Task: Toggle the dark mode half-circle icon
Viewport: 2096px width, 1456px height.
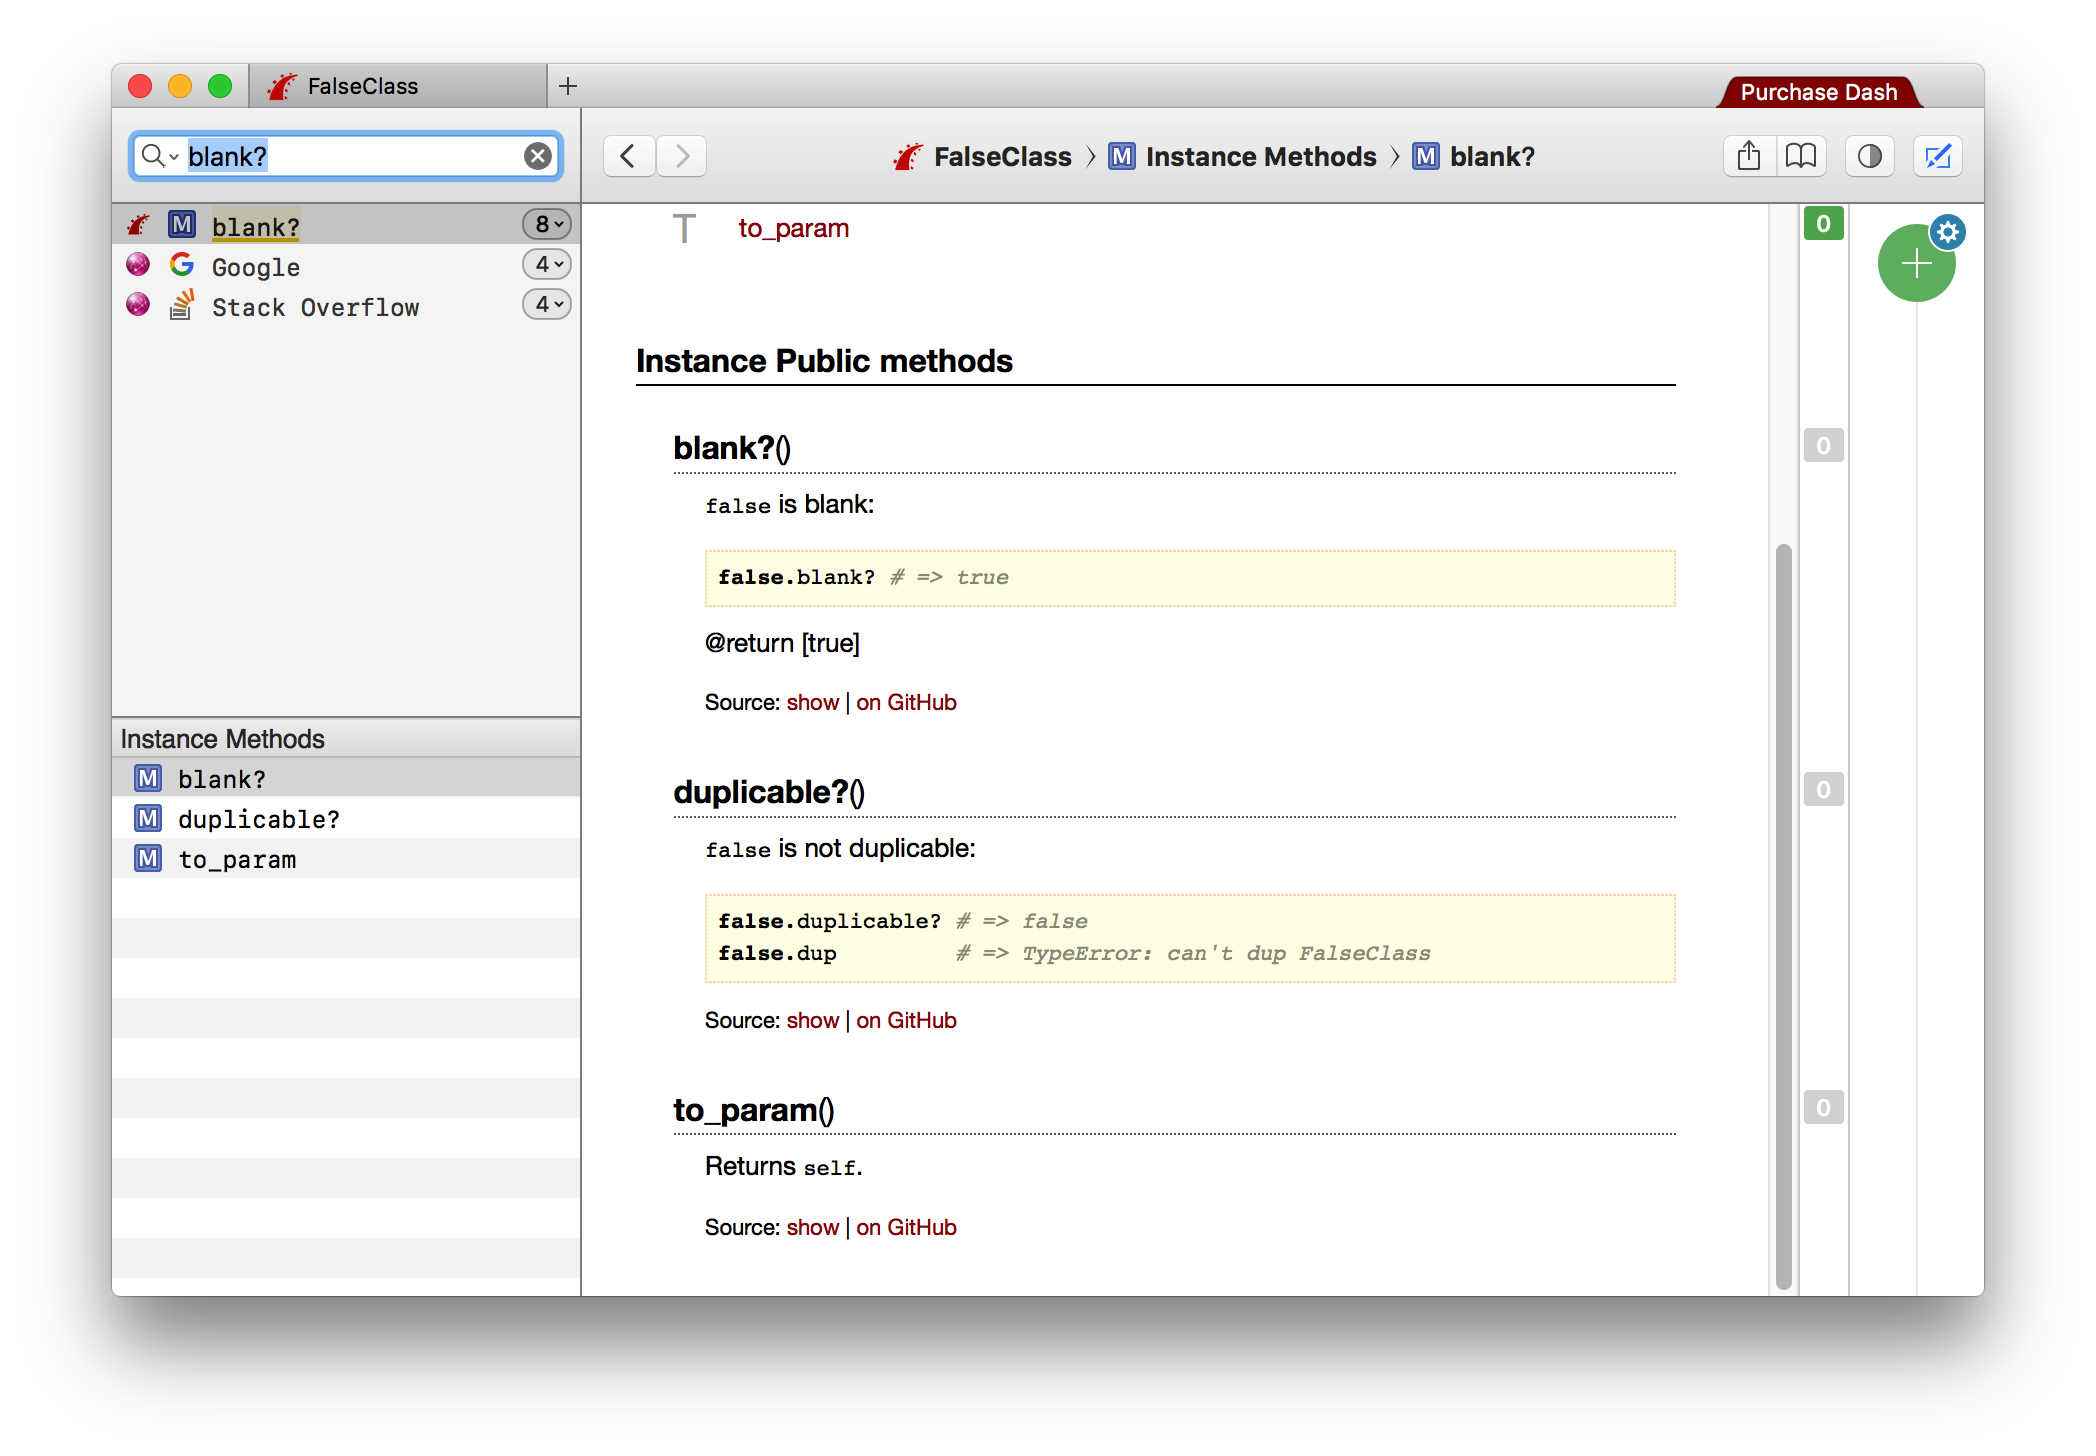Action: (1869, 156)
